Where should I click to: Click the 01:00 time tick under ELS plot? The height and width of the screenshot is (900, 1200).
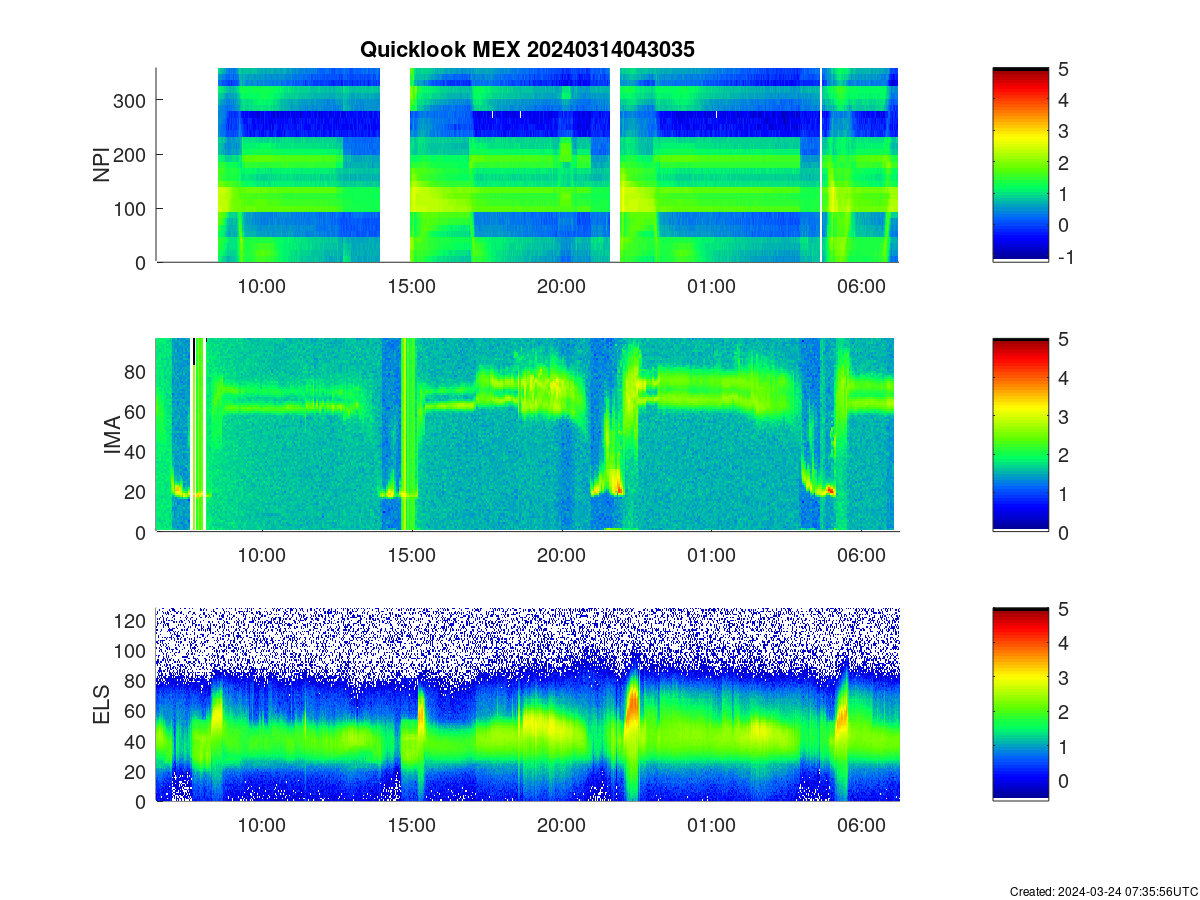(711, 826)
